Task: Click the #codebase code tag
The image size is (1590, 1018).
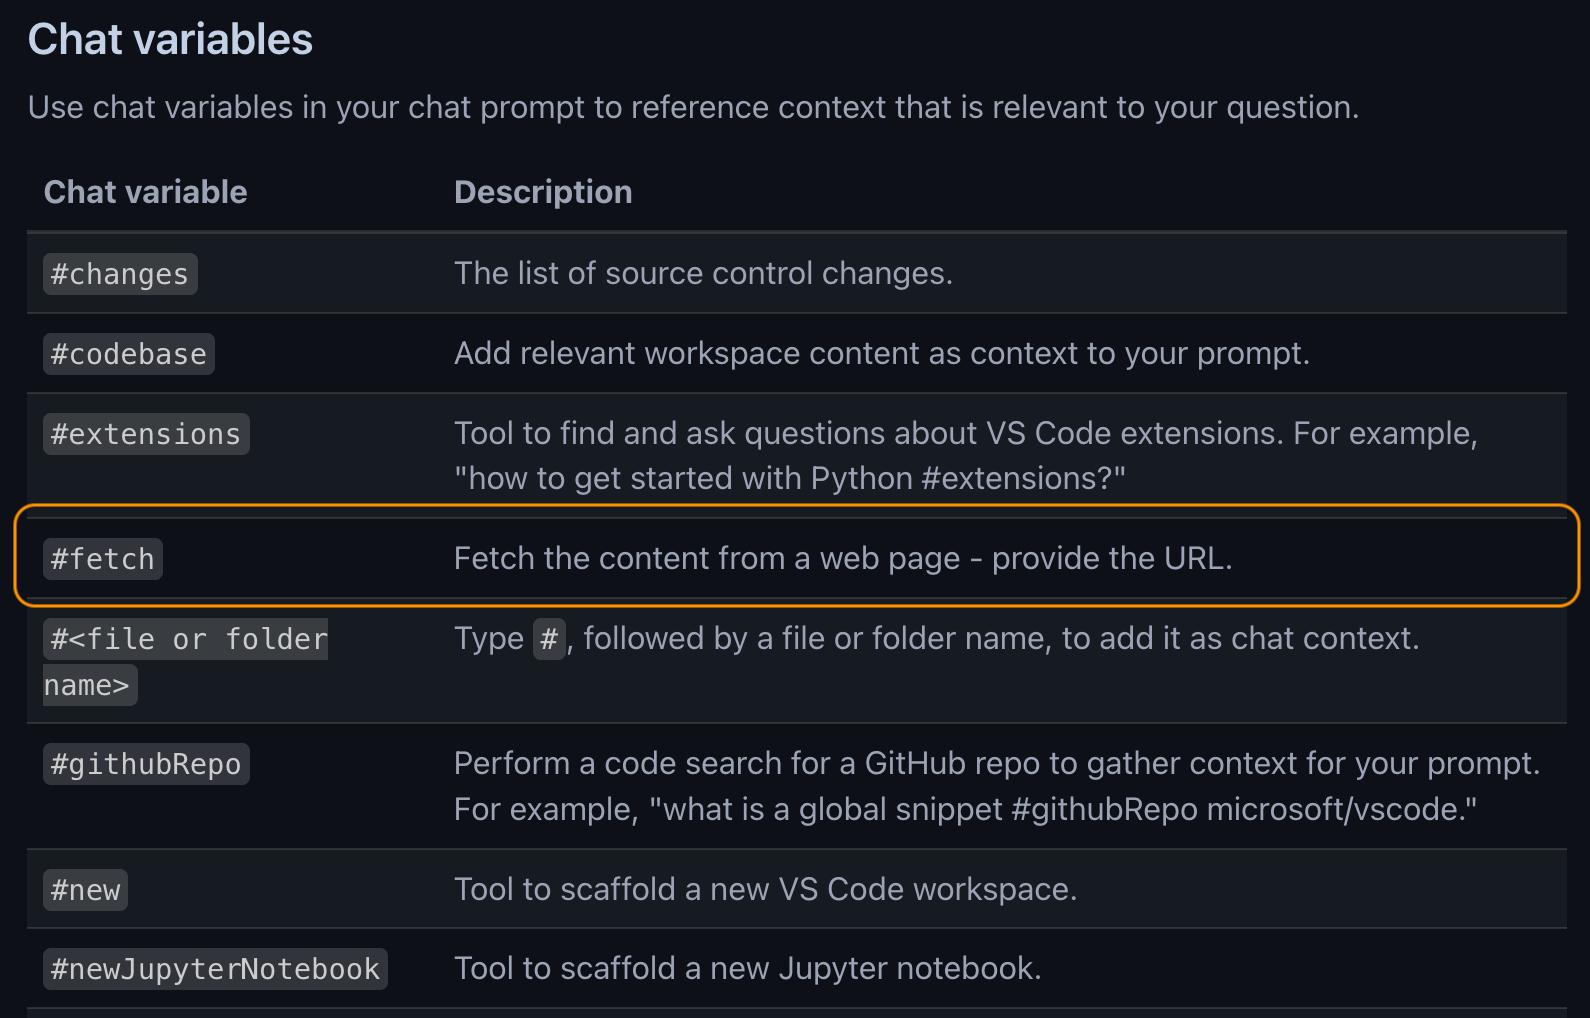Action: click(128, 354)
